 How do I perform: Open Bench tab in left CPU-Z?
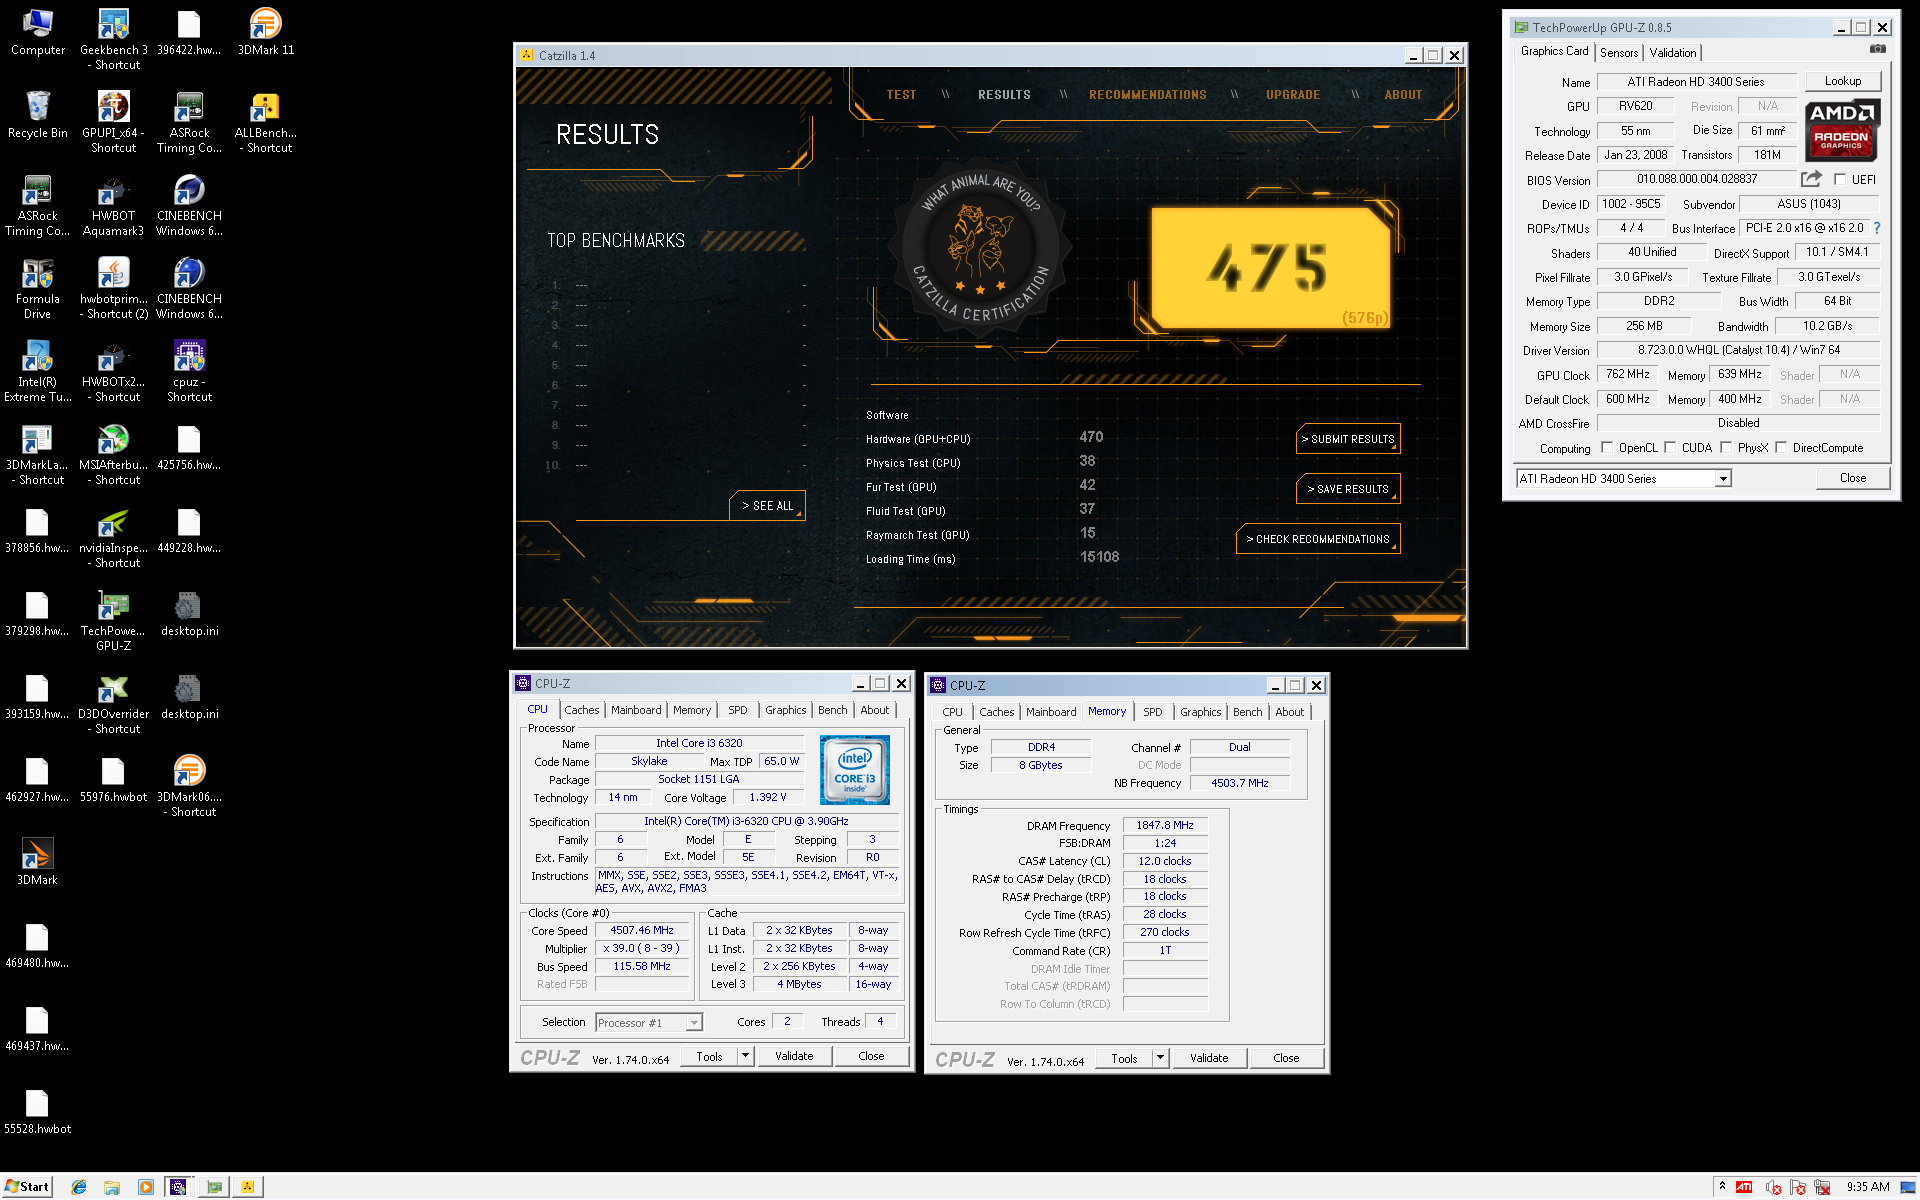(832, 710)
